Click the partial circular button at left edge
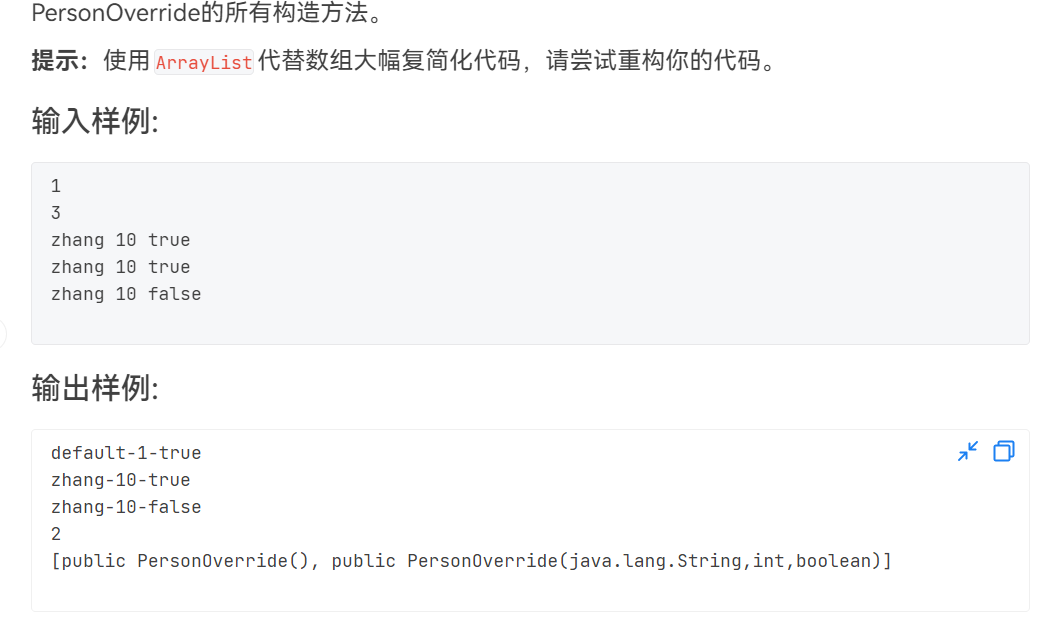 pos(3,334)
